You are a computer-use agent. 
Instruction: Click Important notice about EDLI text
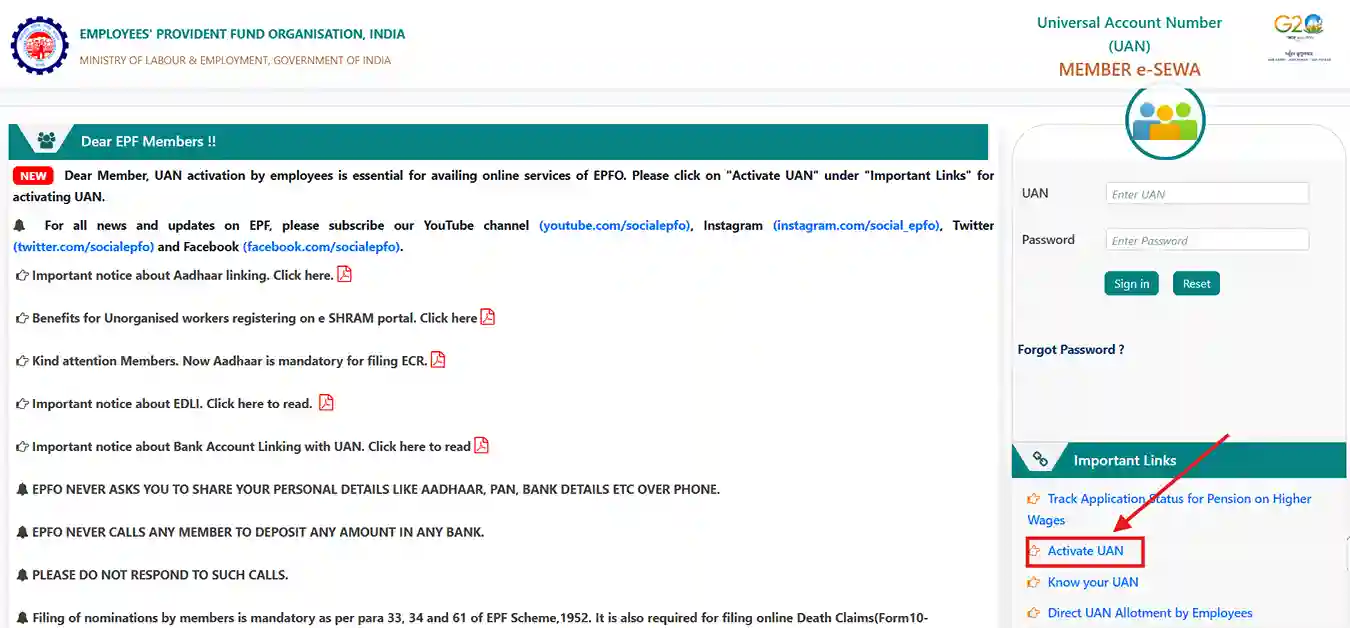pos(172,404)
